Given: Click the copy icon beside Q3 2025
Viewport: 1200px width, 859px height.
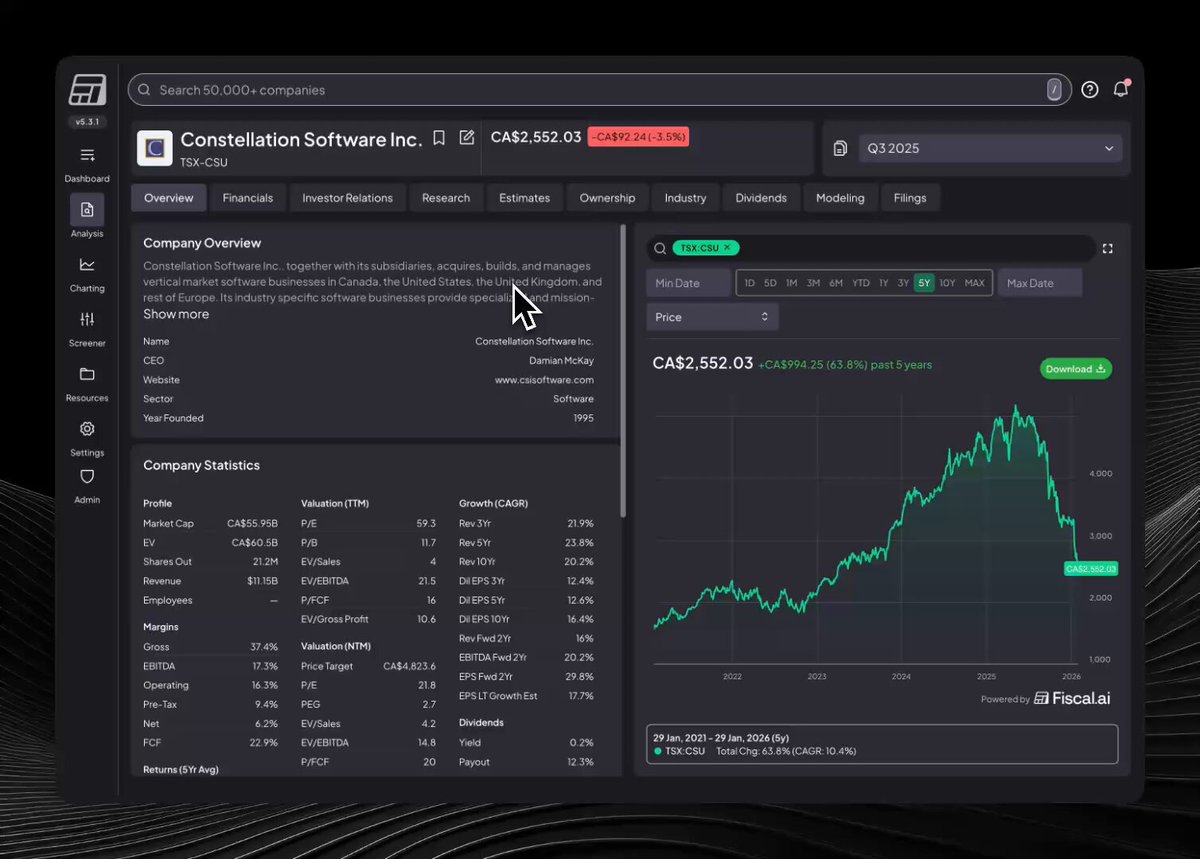Looking at the screenshot, I should coord(840,148).
